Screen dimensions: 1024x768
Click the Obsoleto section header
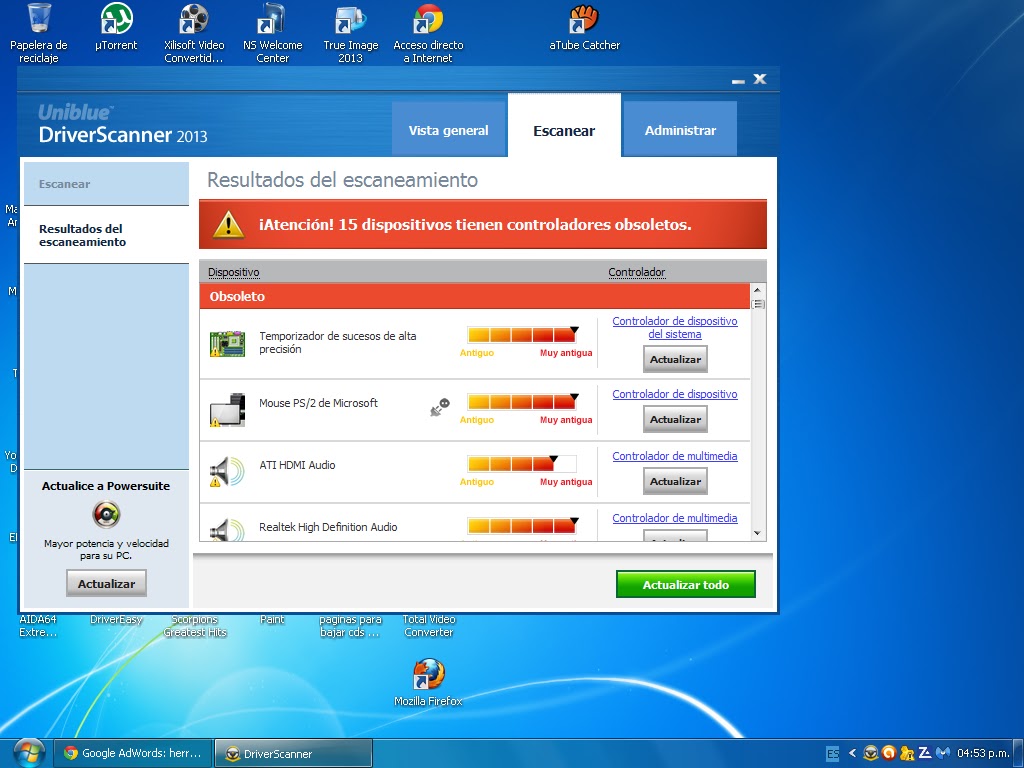coord(475,296)
